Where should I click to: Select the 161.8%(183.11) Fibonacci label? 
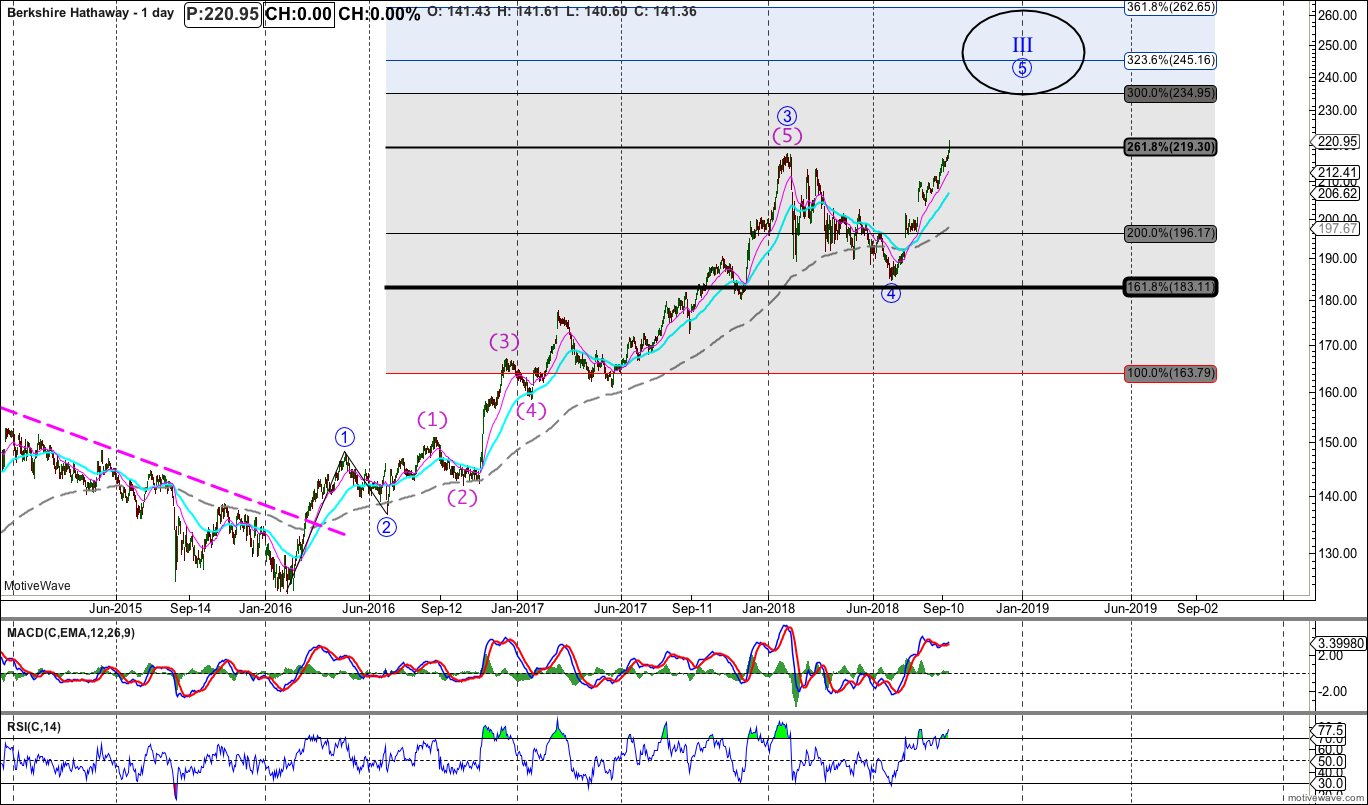(x=1169, y=287)
